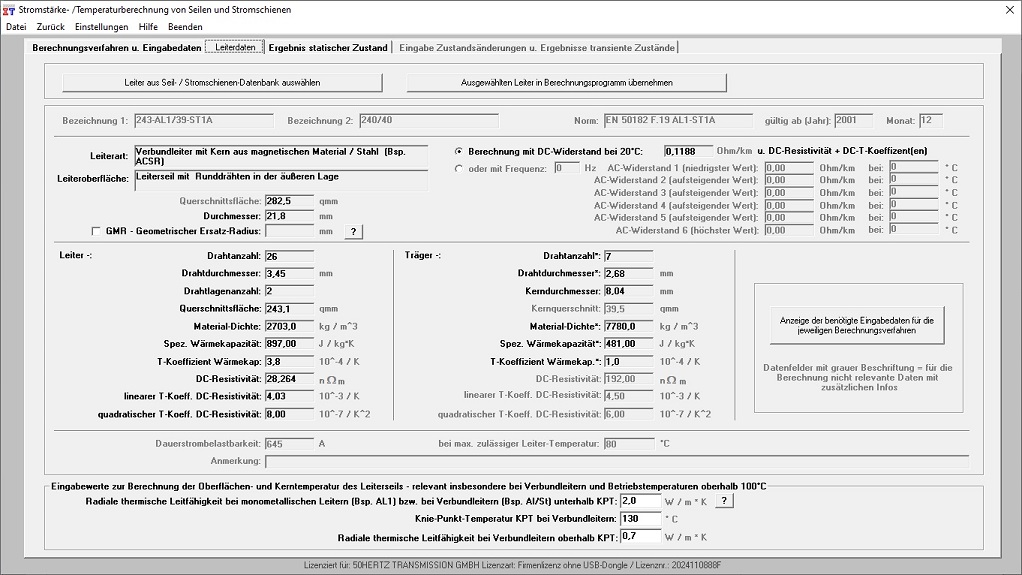Click the Knie-Punkt-Temperatur KPT input field
This screenshot has height=575, width=1022.
pos(640,519)
